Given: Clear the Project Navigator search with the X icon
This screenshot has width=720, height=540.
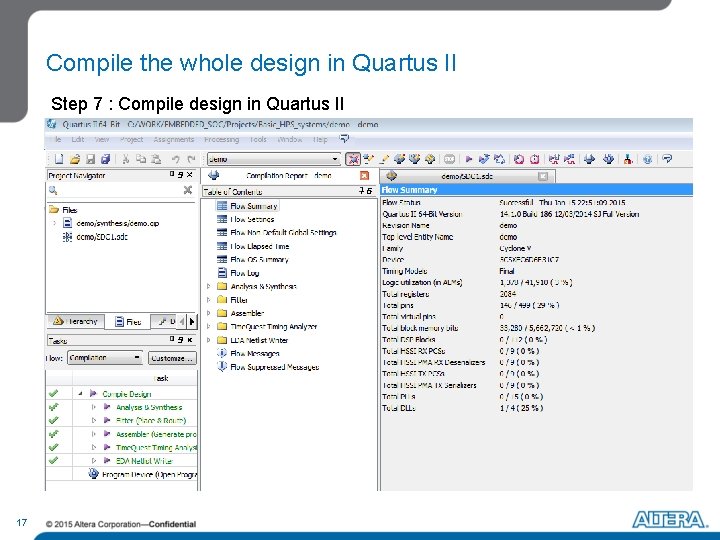Looking at the screenshot, I should click(x=188, y=190).
